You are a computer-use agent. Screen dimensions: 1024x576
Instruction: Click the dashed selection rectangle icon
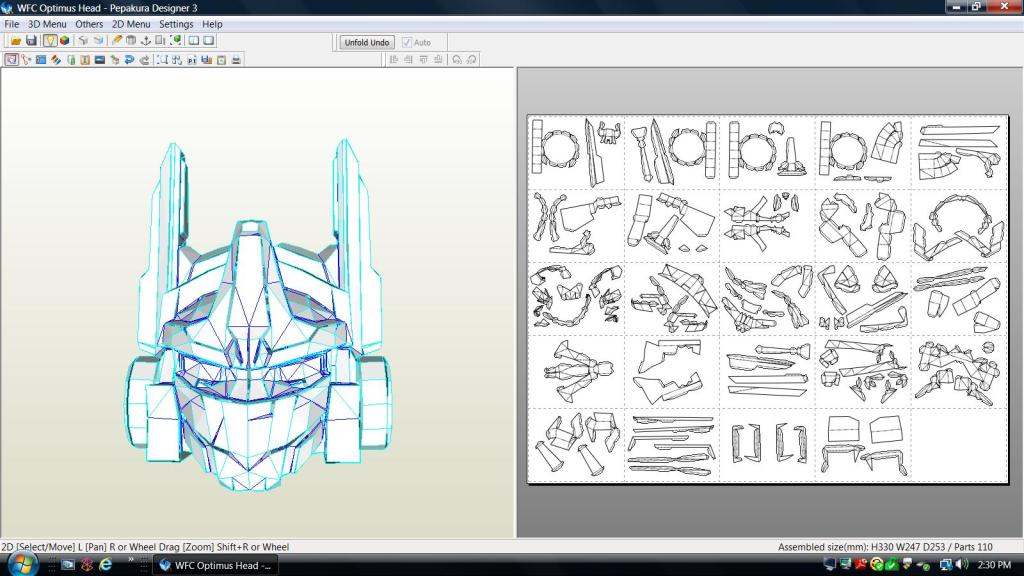162,59
